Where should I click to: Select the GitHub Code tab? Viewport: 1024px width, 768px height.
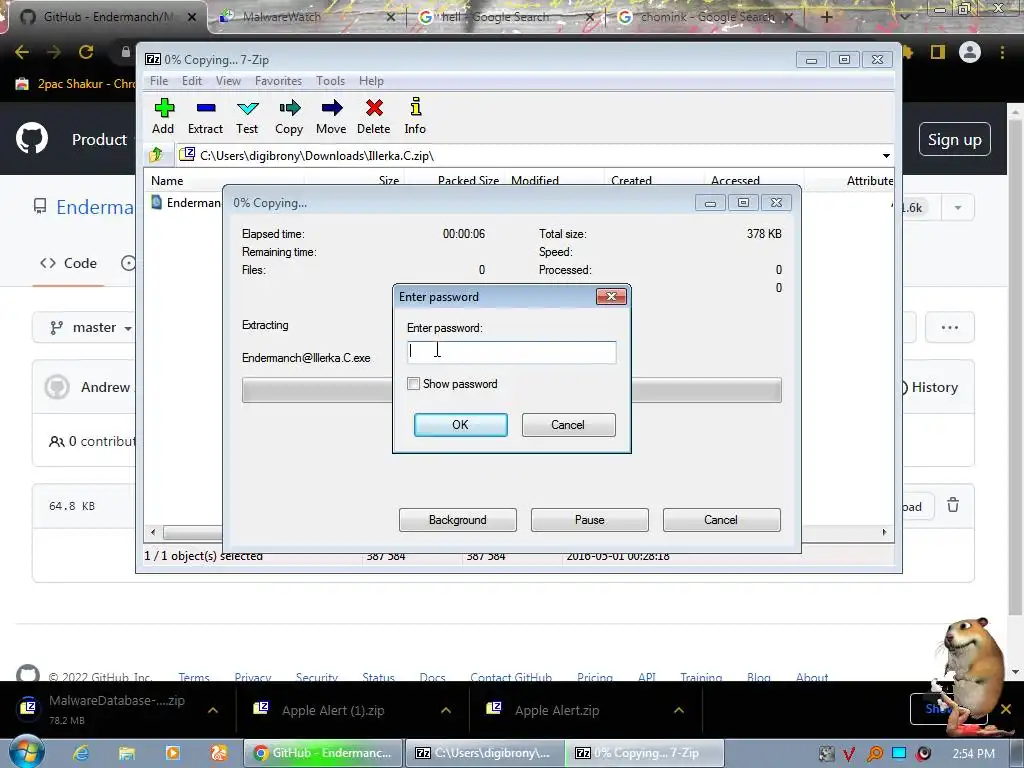click(69, 263)
